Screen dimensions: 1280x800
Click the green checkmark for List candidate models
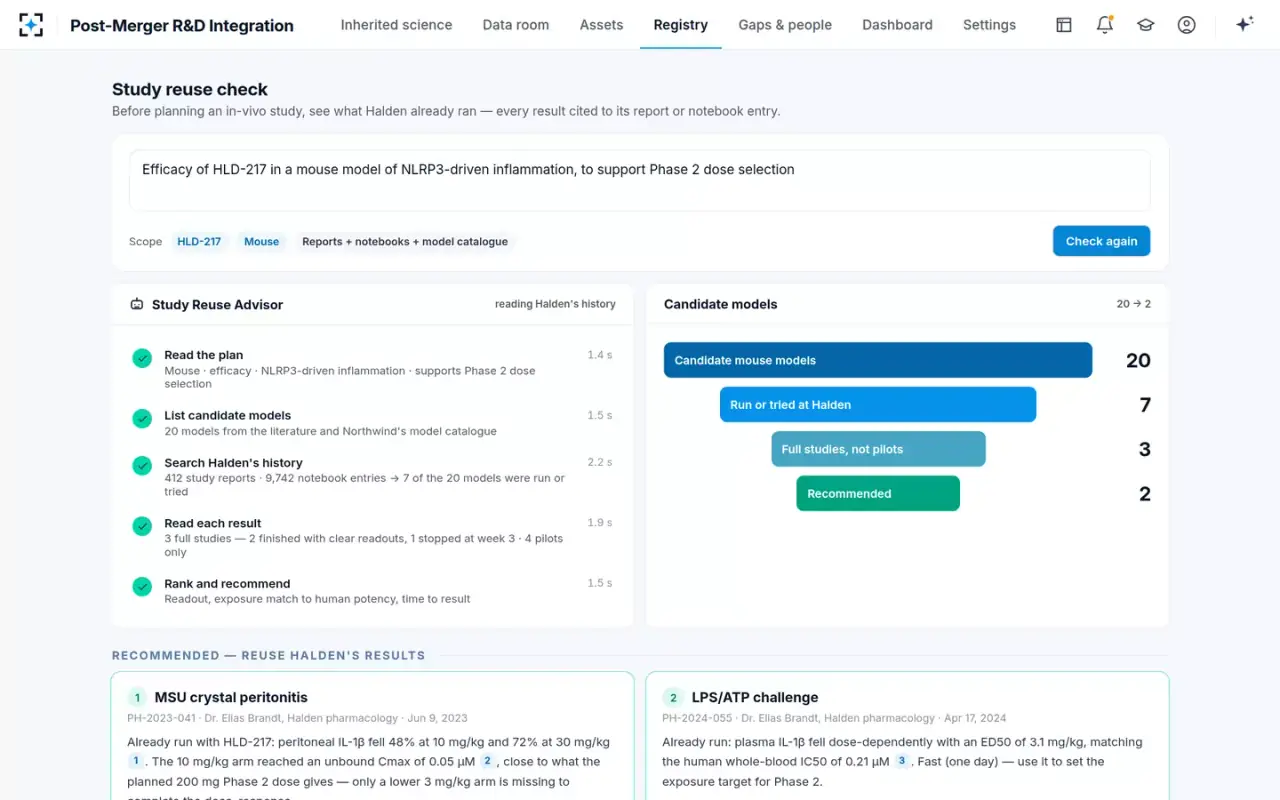[142, 418]
